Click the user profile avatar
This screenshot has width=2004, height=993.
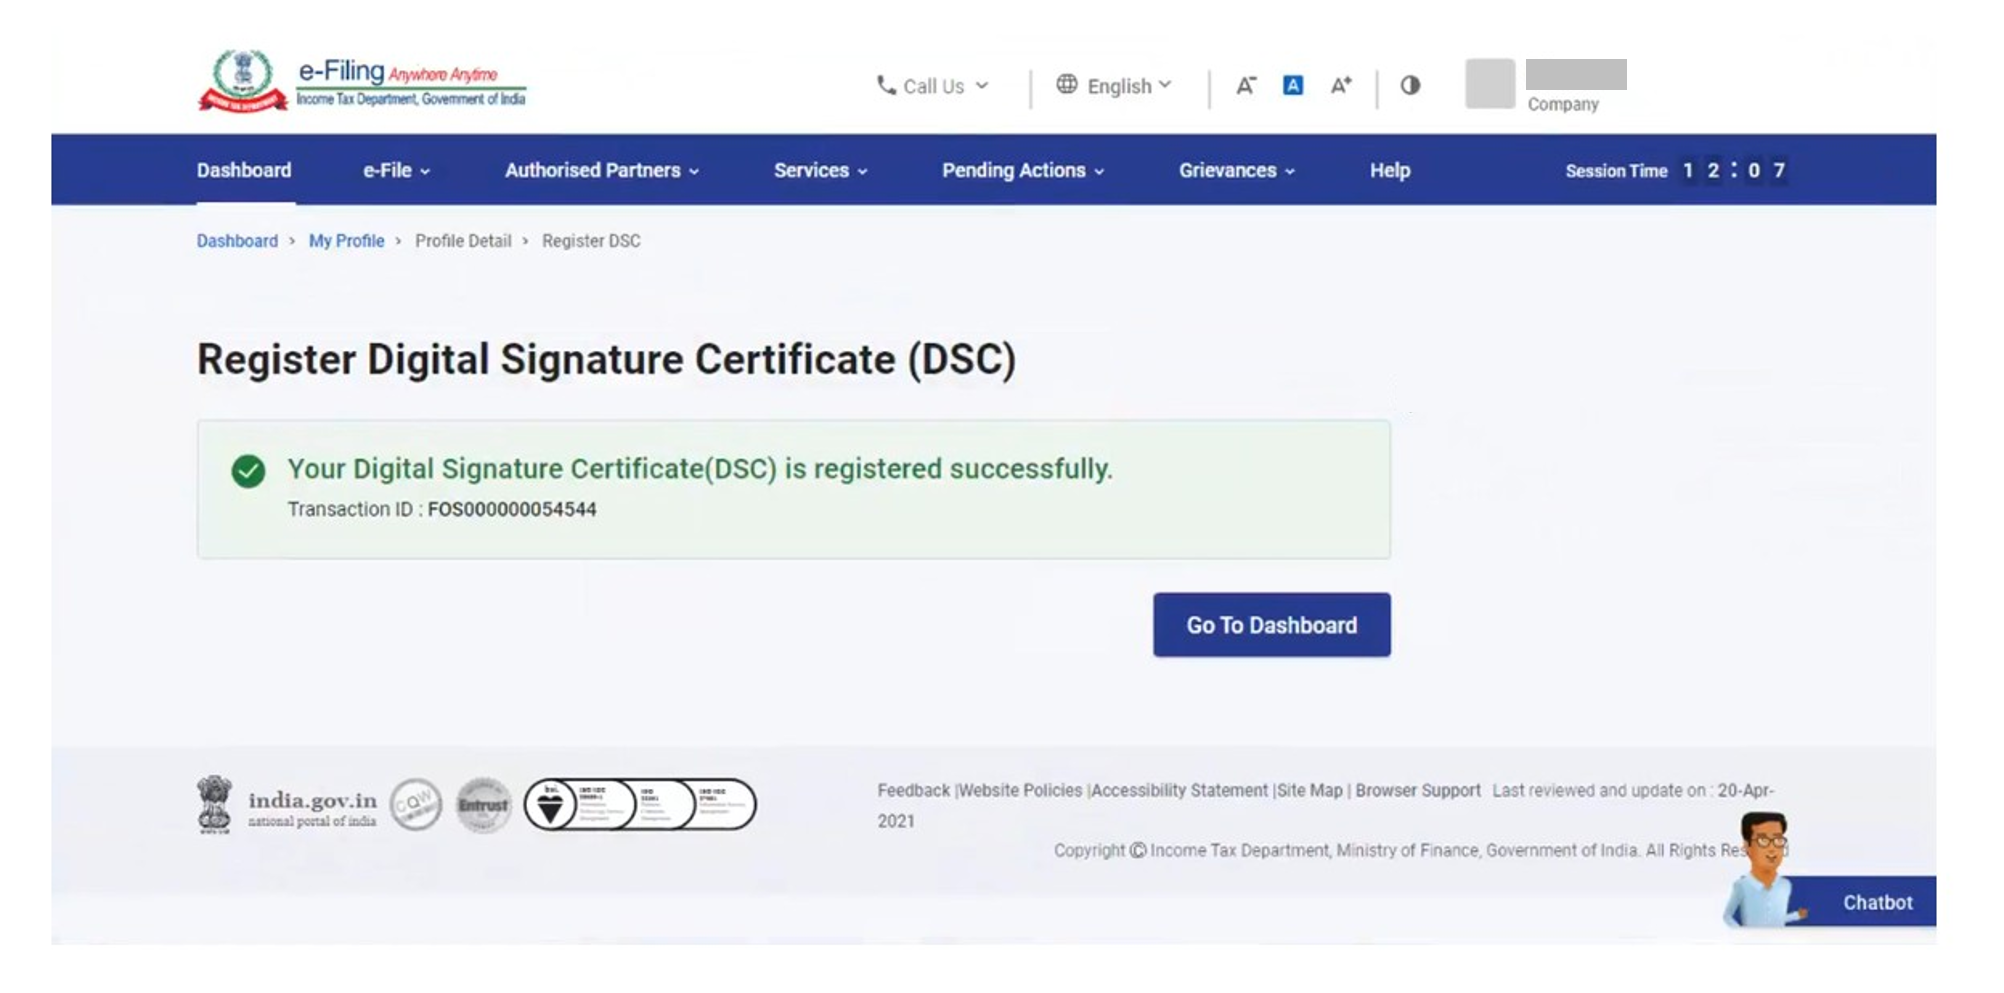coord(1489,85)
